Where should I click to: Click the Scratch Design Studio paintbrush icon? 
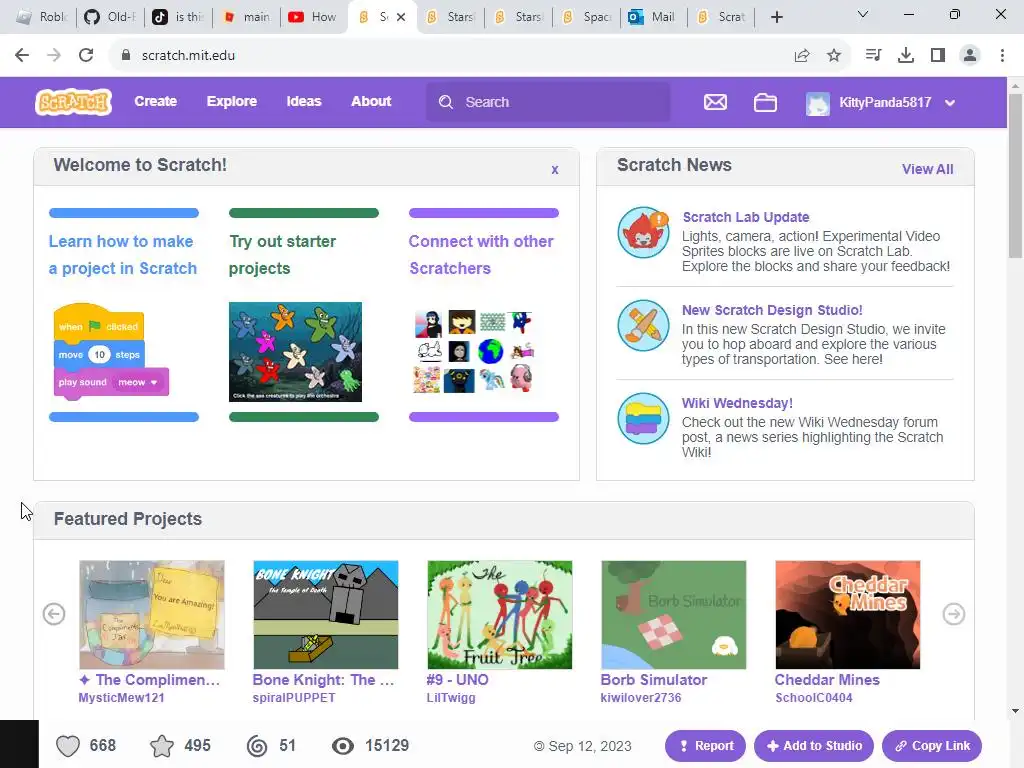coord(643,325)
